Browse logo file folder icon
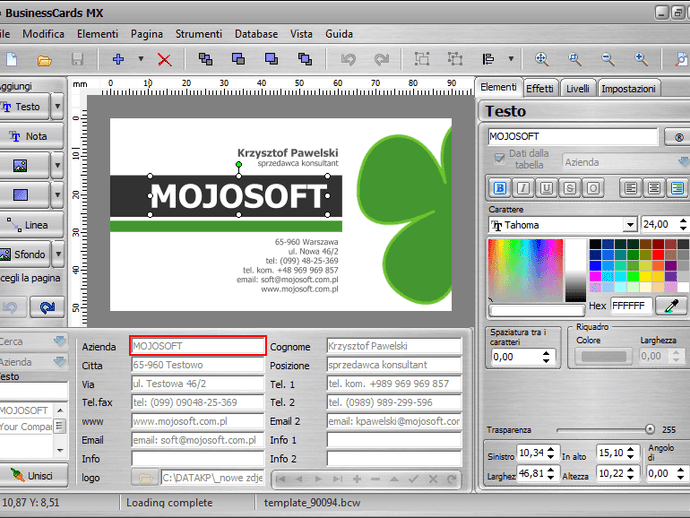Viewport: 690px width, 518px height. (x=145, y=478)
